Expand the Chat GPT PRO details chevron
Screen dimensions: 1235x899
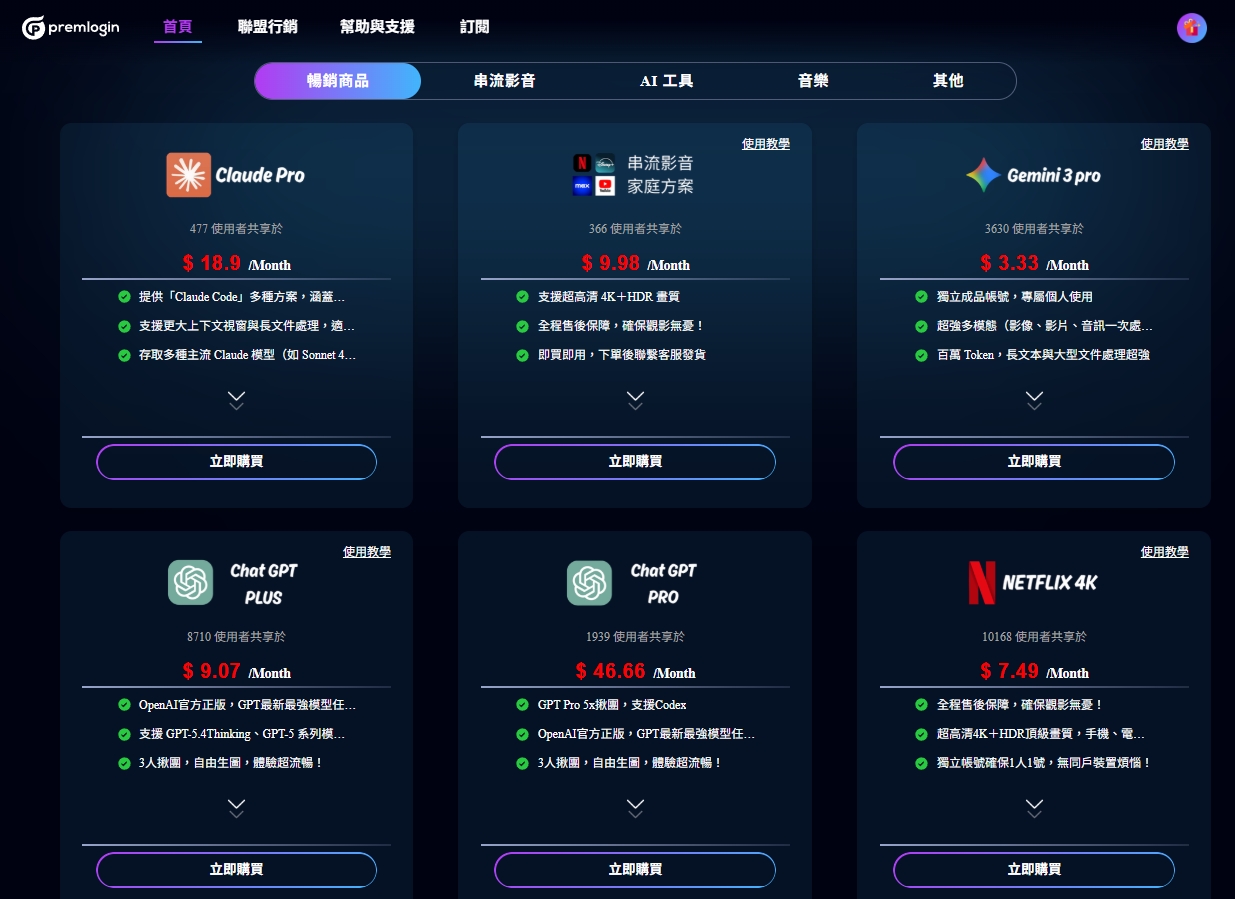[635, 808]
